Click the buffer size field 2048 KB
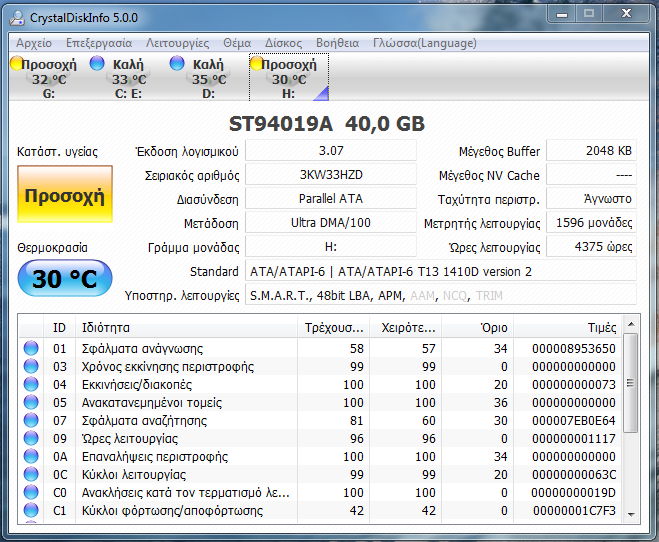 591,151
